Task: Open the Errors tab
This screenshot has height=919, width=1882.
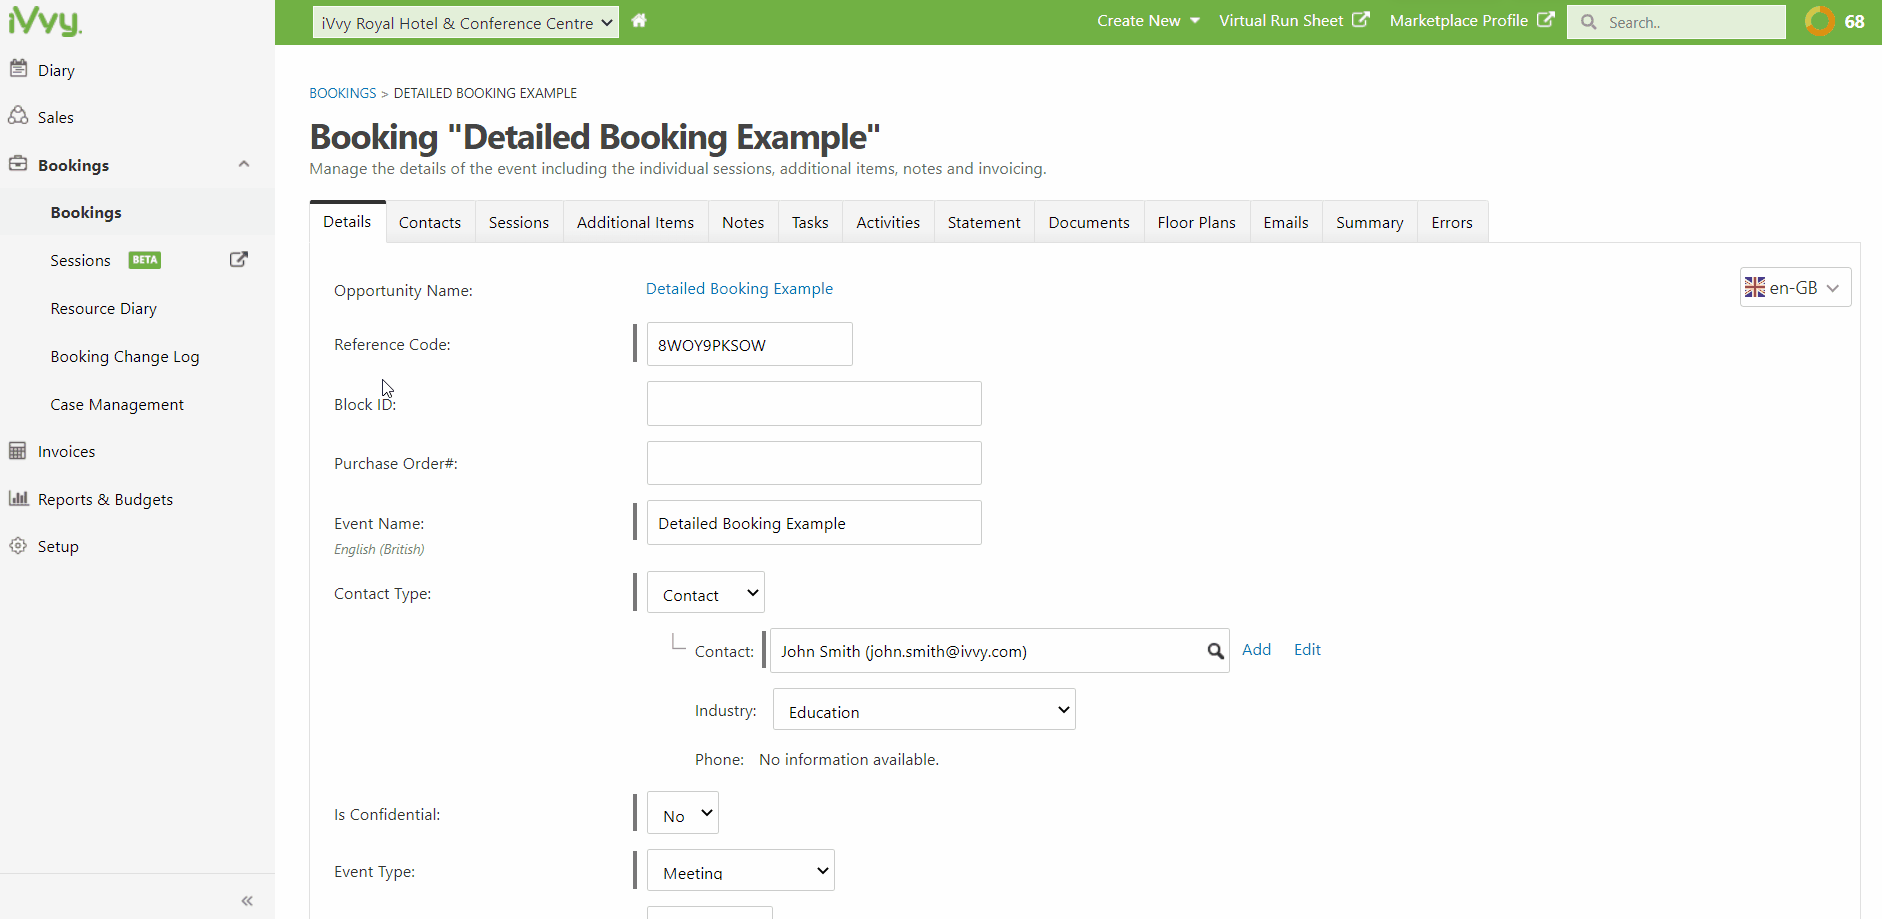Action: coord(1452,222)
